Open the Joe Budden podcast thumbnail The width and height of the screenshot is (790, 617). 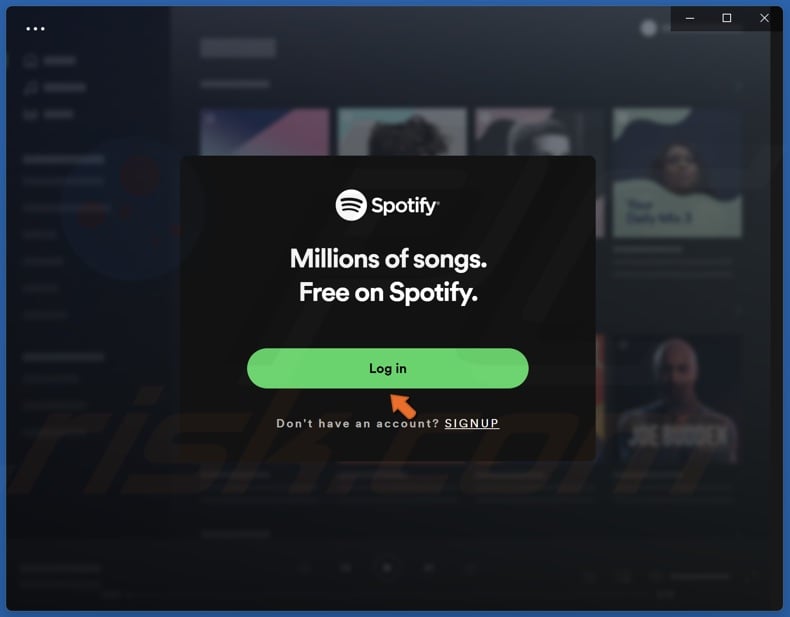point(675,400)
